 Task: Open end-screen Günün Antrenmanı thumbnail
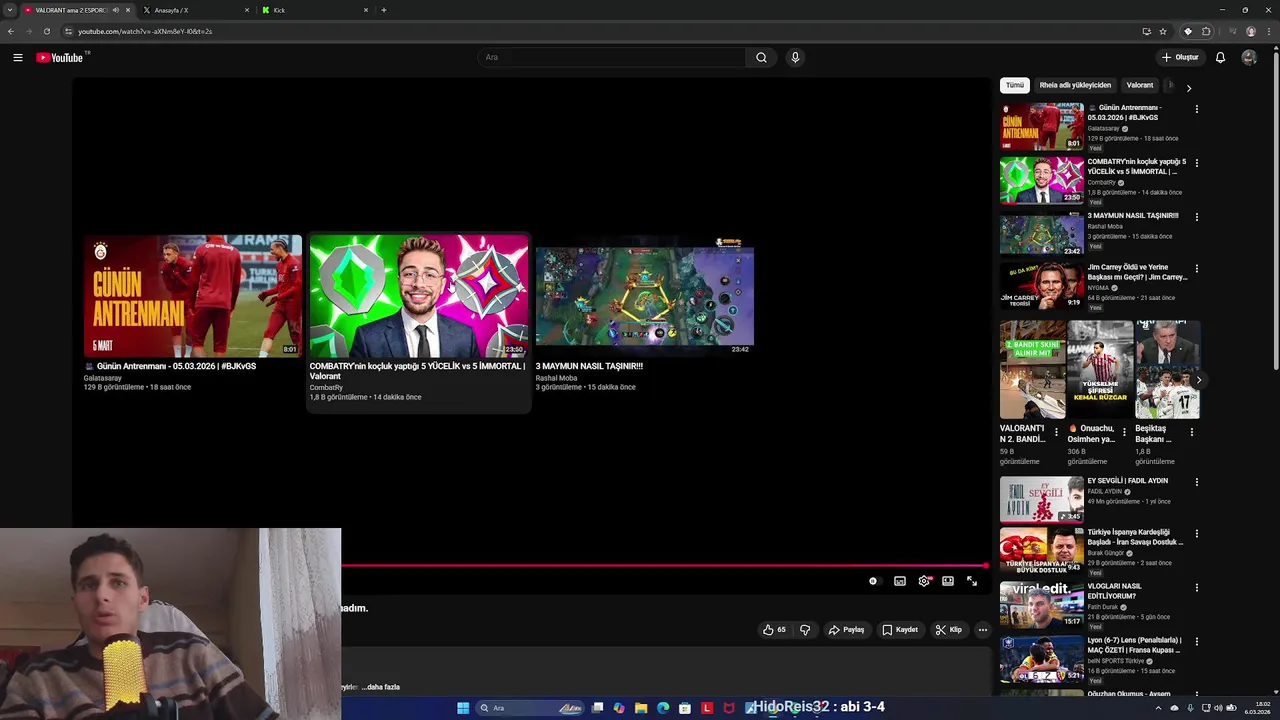193,296
